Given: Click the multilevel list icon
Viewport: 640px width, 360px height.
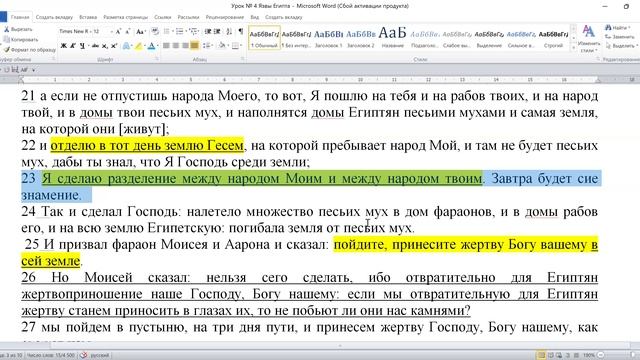Looking at the screenshot, I should click(193, 31).
